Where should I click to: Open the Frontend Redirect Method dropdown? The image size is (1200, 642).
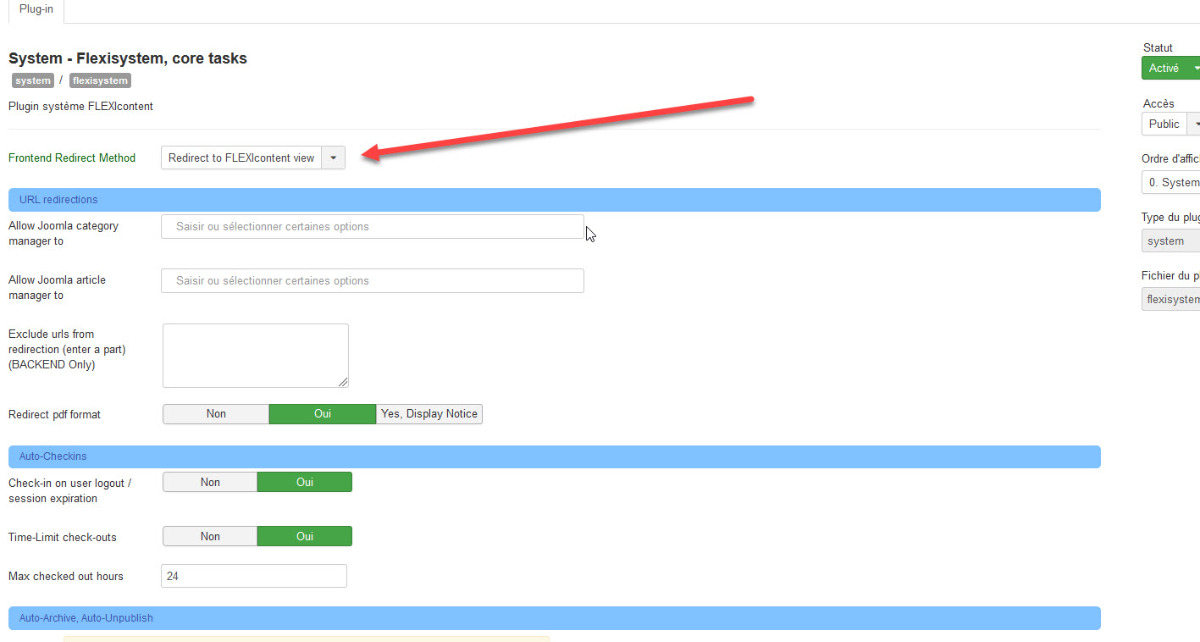pyautogui.click(x=253, y=158)
